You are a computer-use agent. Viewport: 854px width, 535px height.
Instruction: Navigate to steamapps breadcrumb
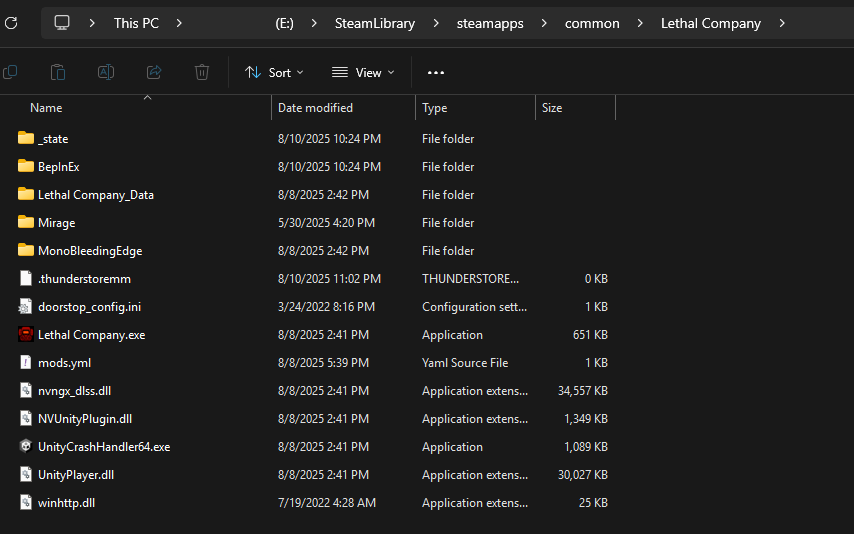pos(490,23)
